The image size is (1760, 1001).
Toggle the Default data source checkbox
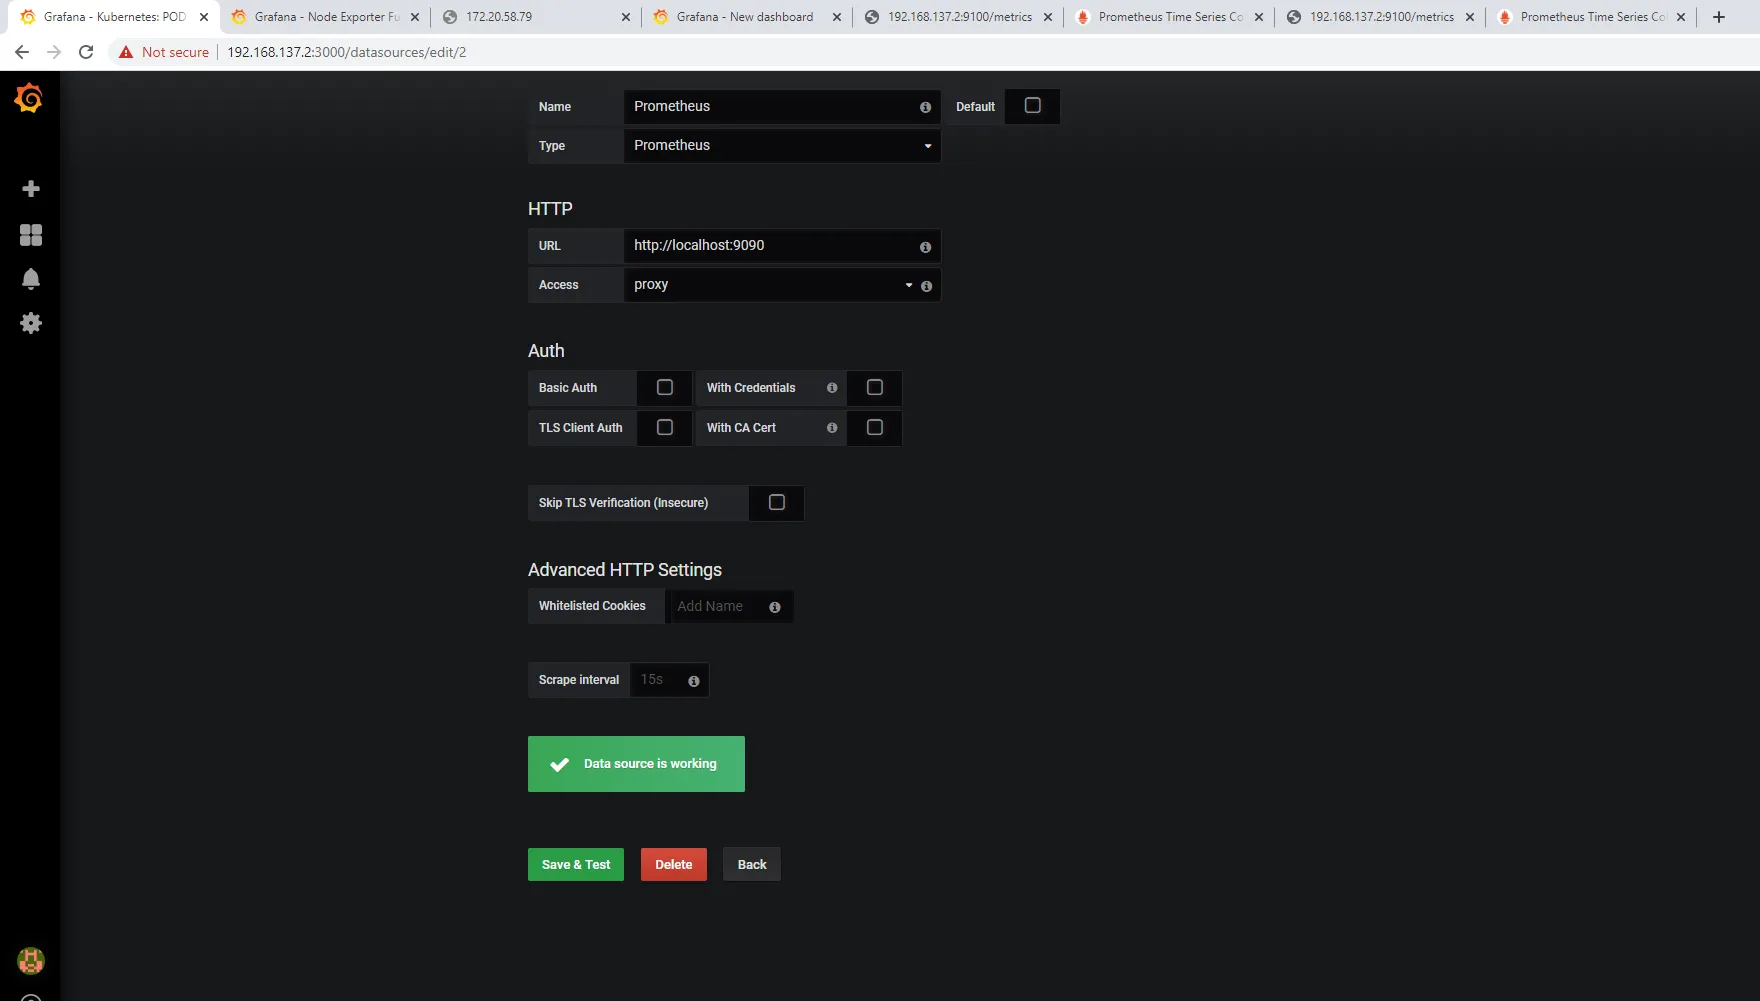(1033, 106)
